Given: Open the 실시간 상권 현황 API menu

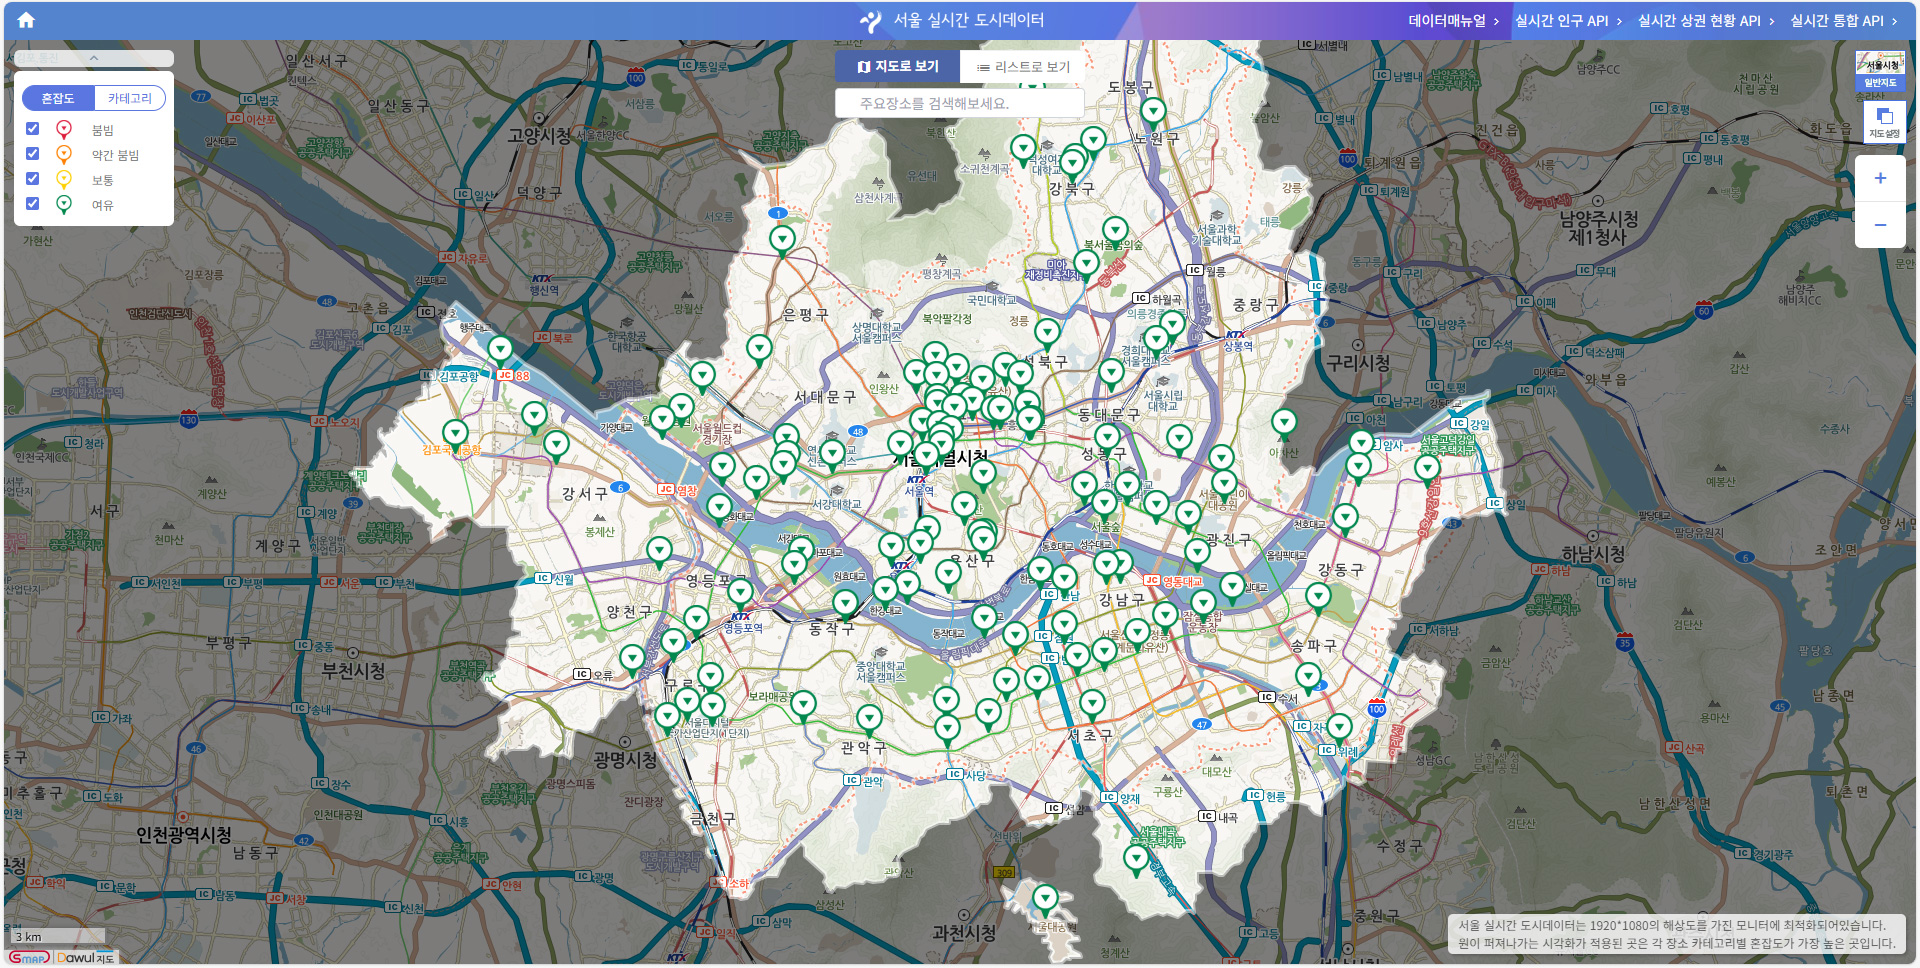Looking at the screenshot, I should click(1706, 20).
